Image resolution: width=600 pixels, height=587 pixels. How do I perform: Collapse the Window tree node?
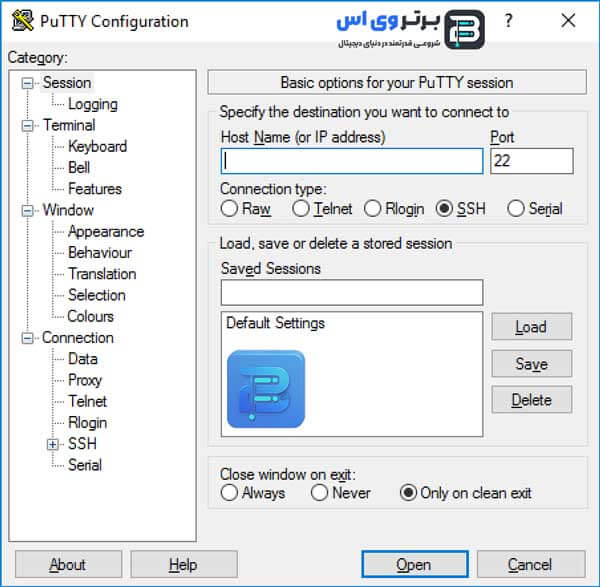27,210
